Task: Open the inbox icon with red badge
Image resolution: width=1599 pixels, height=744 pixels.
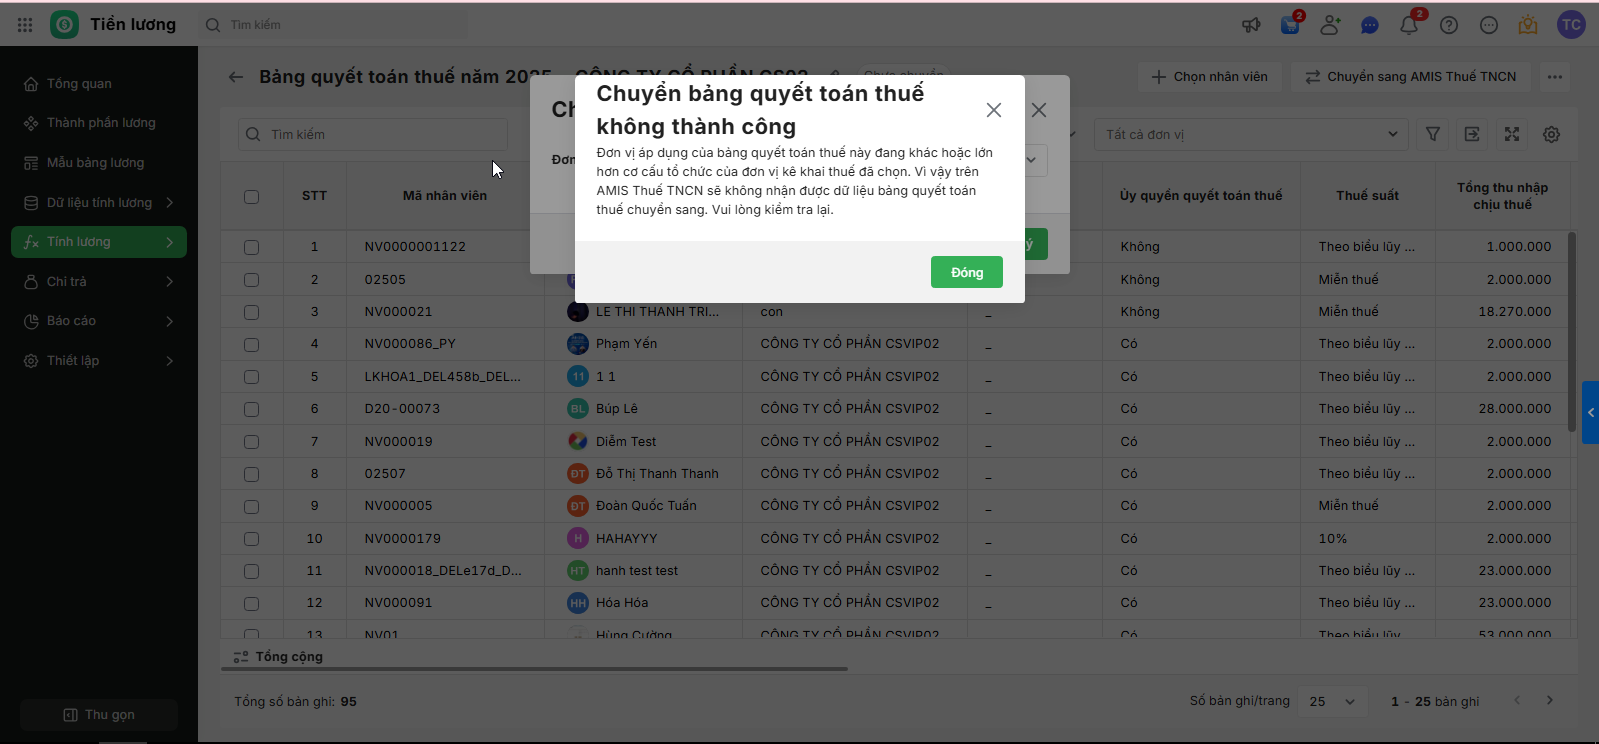Action: click(1291, 24)
